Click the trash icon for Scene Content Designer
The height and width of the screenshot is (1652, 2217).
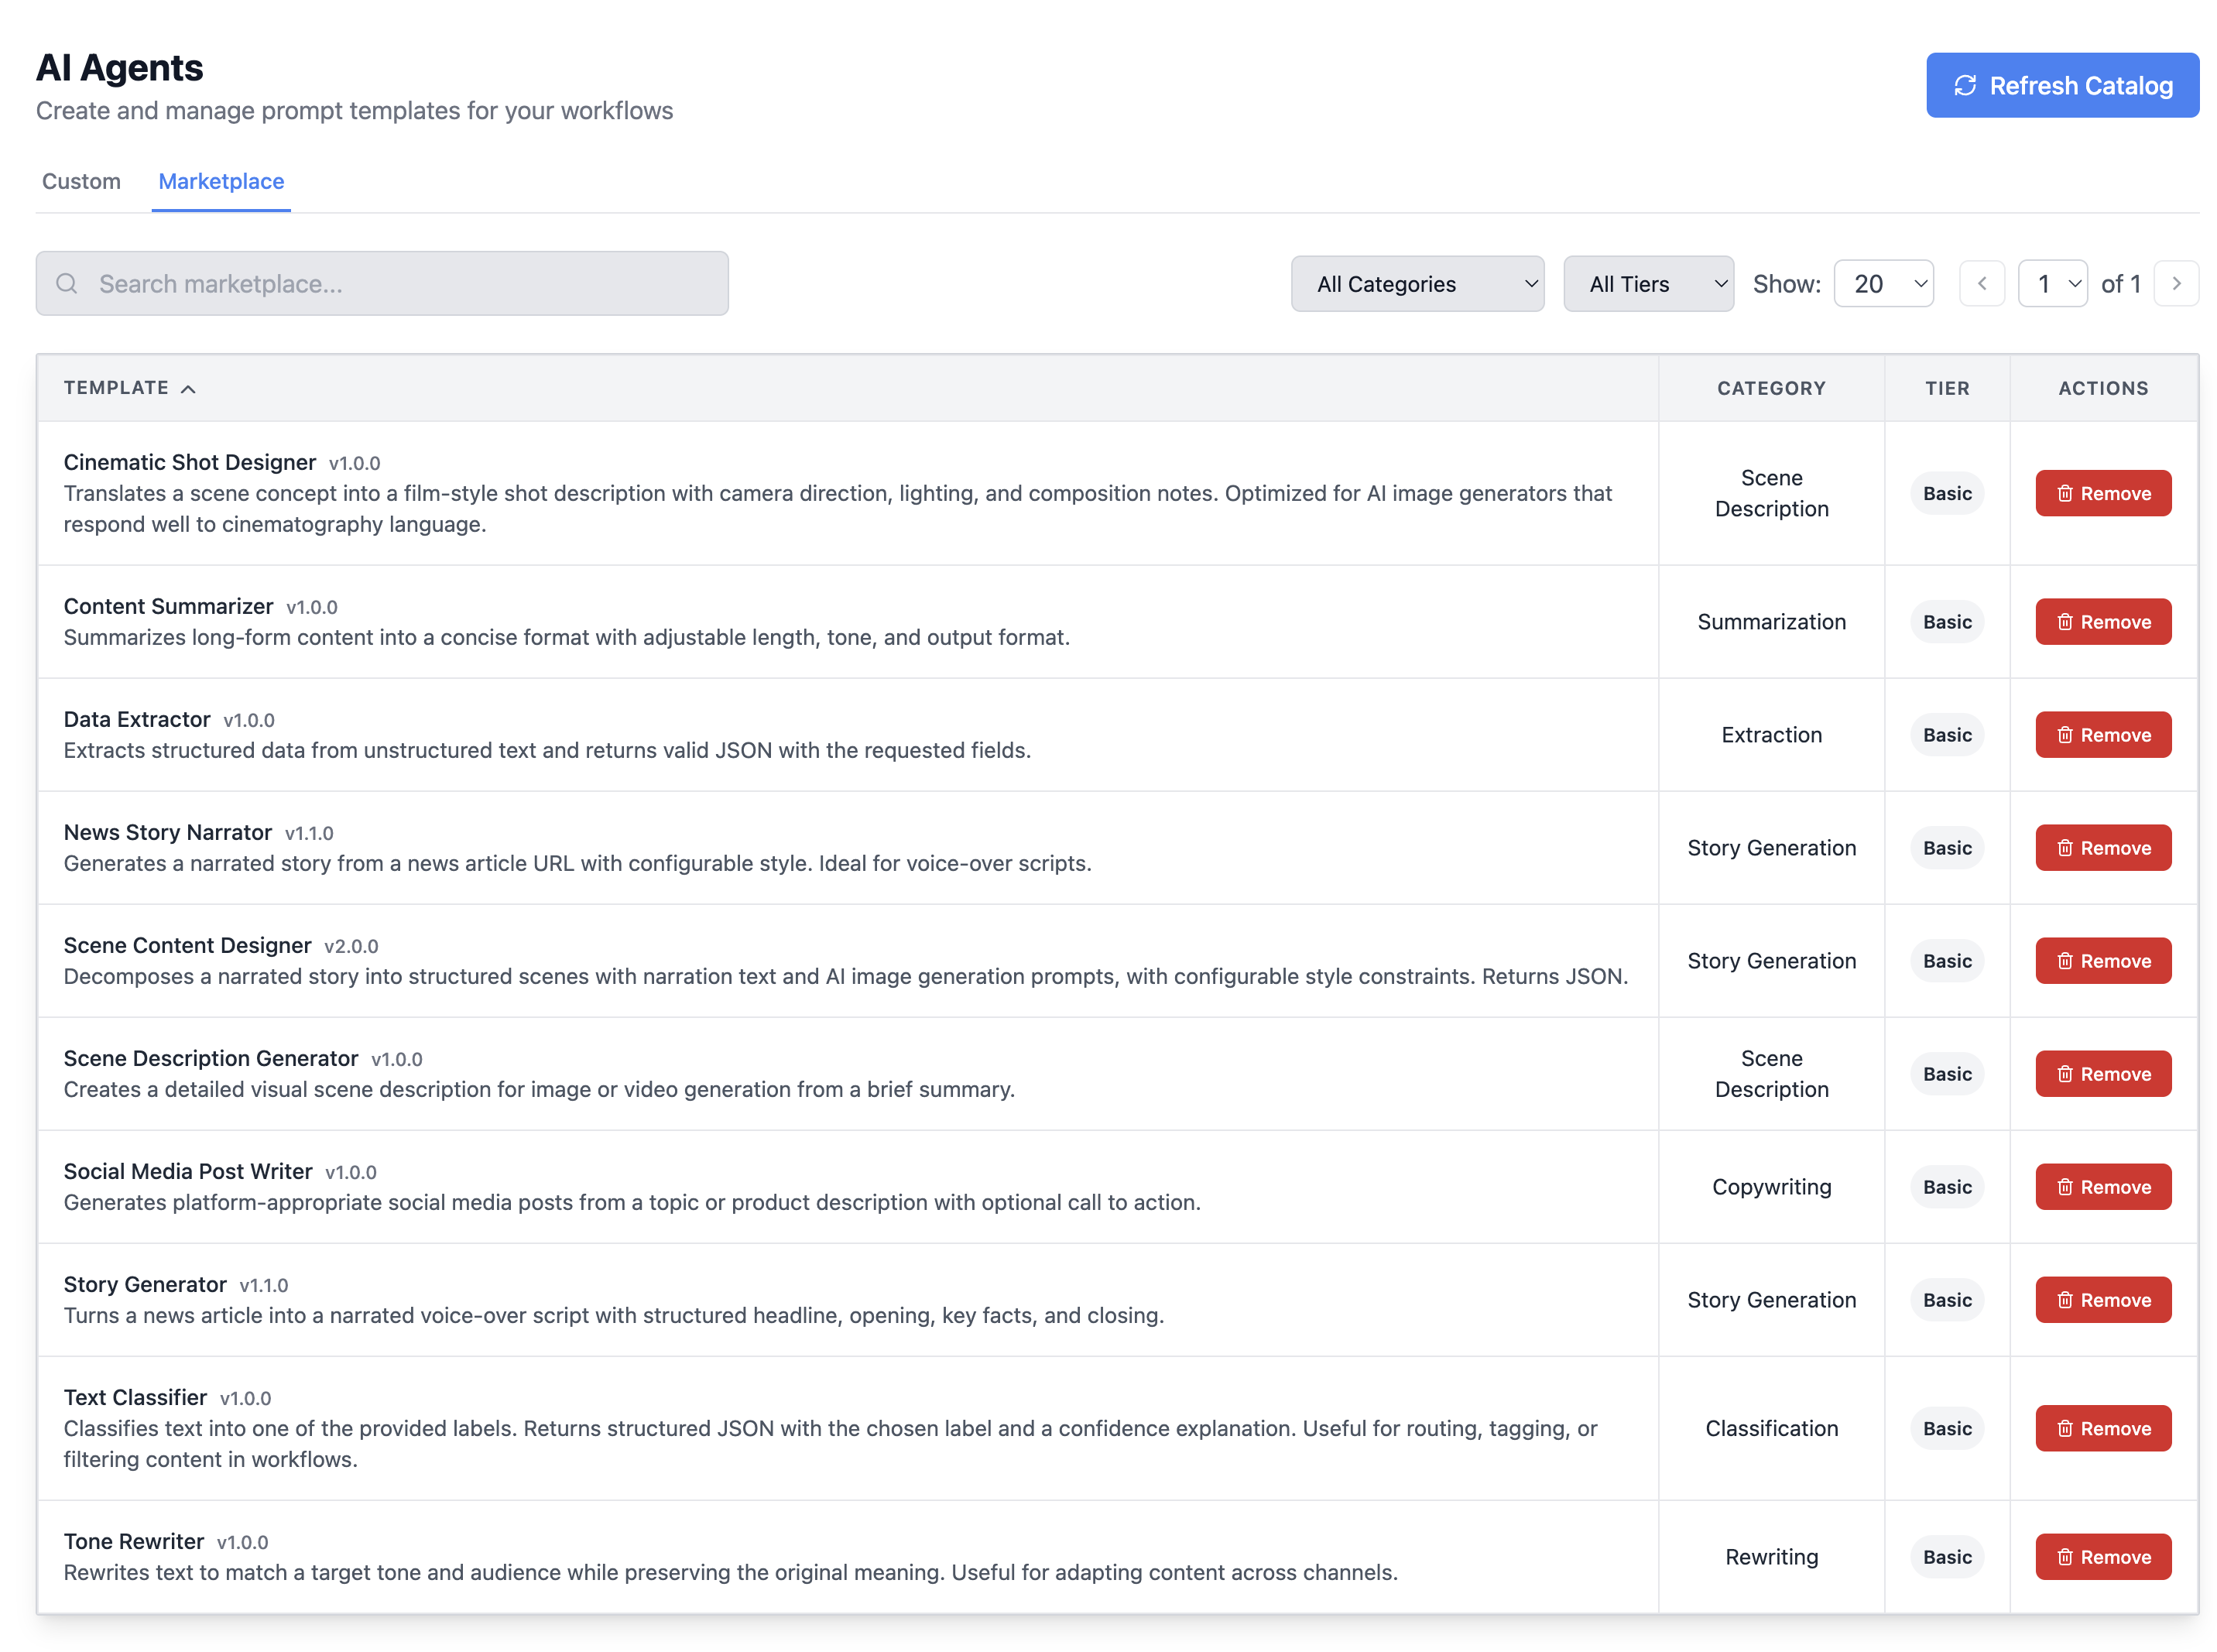click(x=2065, y=960)
